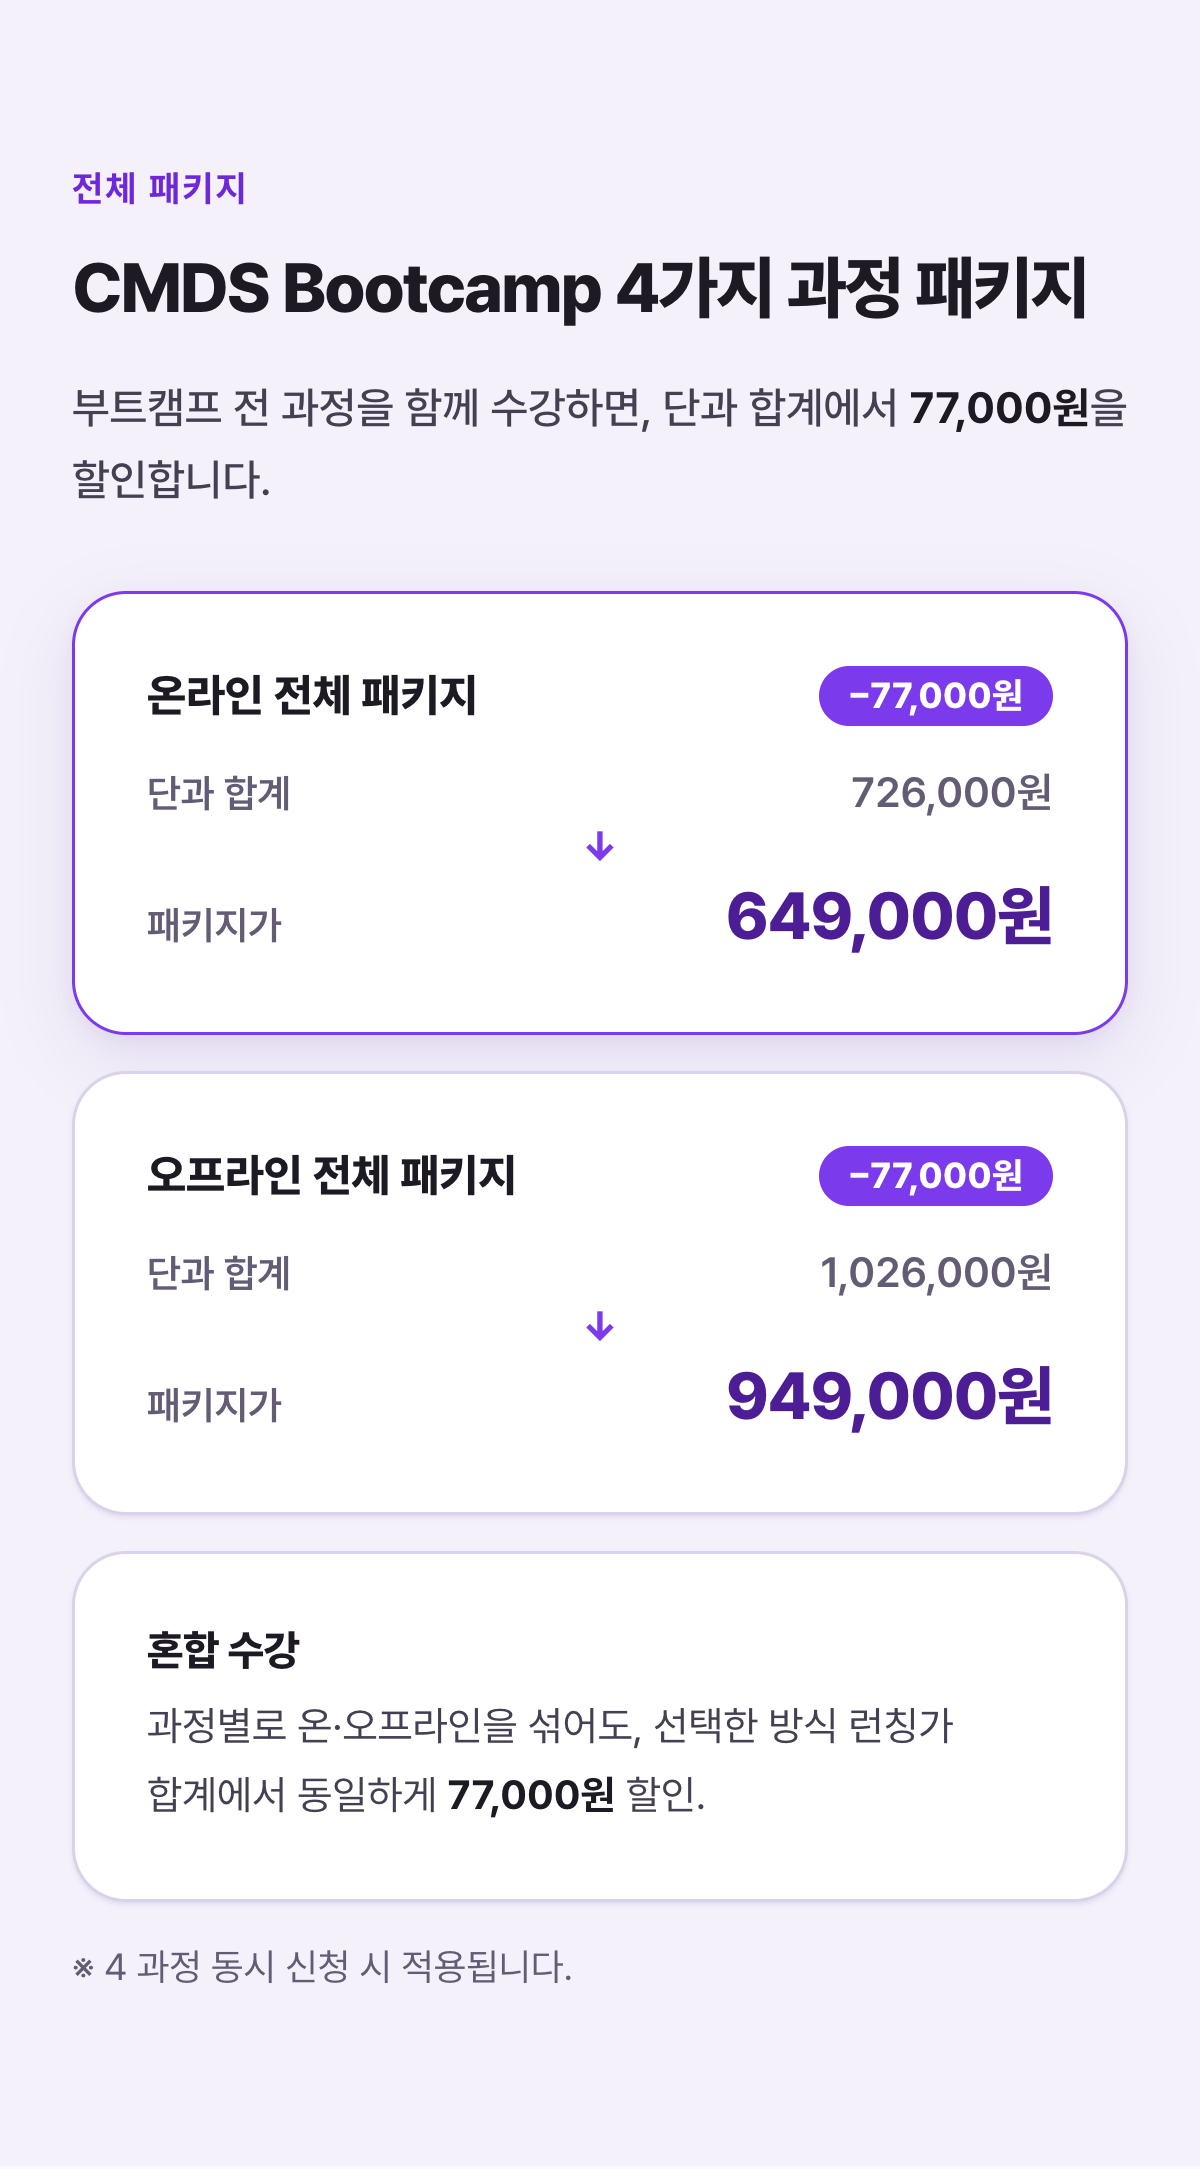Screen dimensions: 1200x2169
Task: Select the 온라인 전체 패키지 card title
Action: (311, 695)
